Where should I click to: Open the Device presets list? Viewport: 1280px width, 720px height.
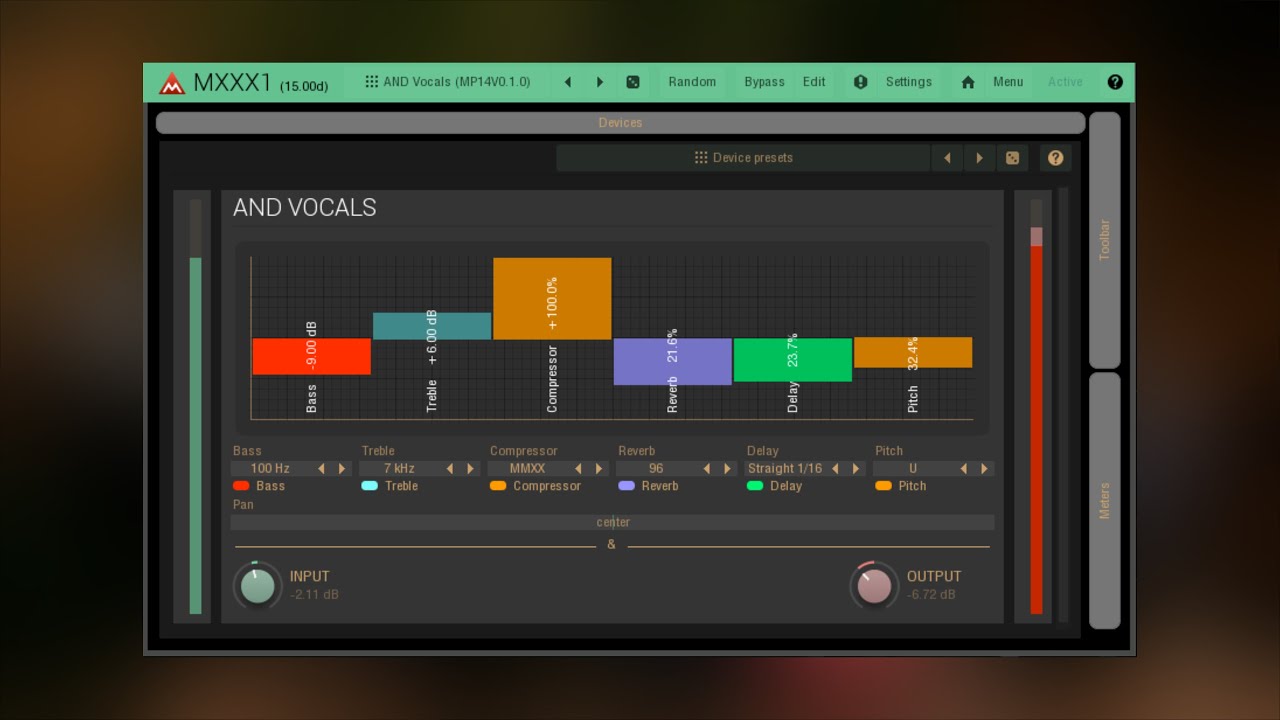[743, 158]
